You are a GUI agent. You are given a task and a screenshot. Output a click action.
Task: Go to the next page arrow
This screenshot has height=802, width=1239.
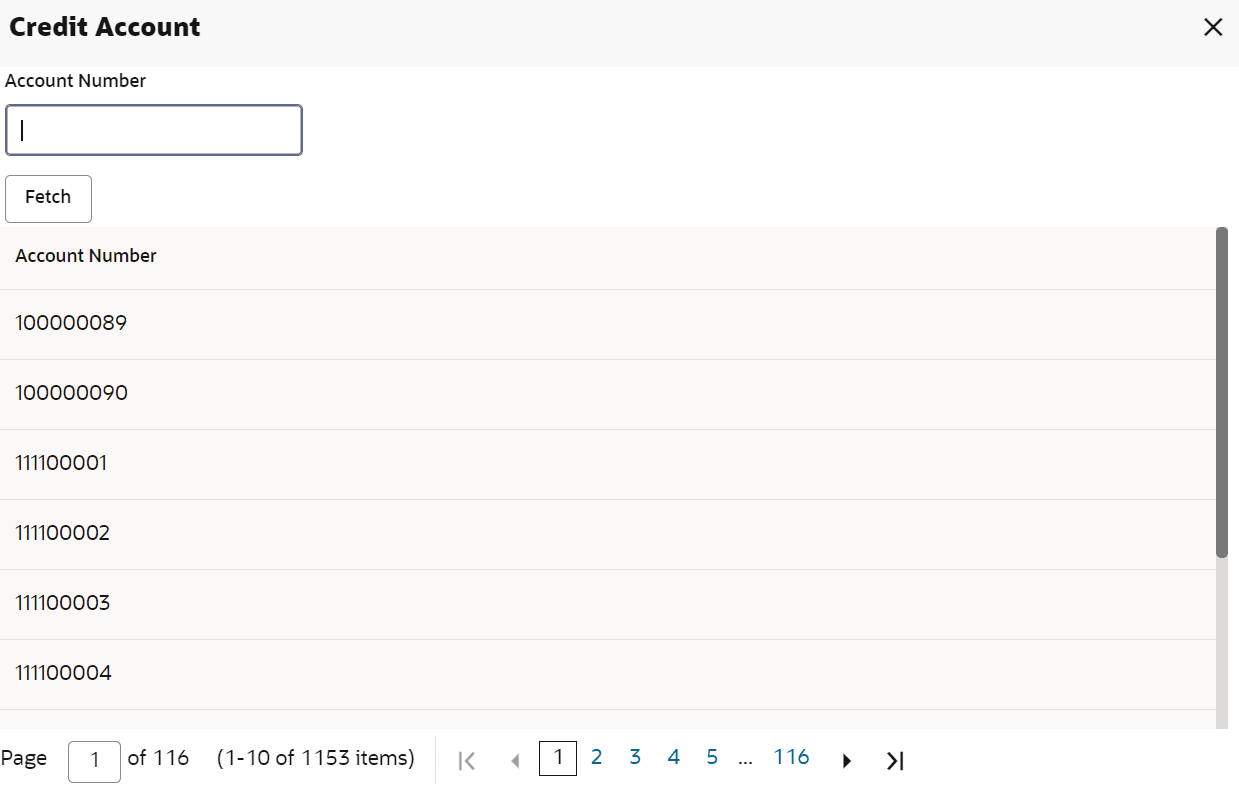[x=847, y=761]
